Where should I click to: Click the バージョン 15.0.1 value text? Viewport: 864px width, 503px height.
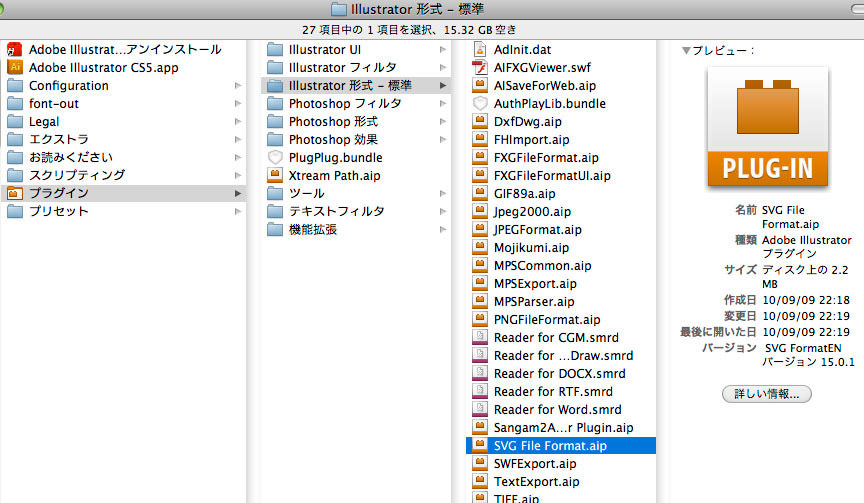coord(808,362)
